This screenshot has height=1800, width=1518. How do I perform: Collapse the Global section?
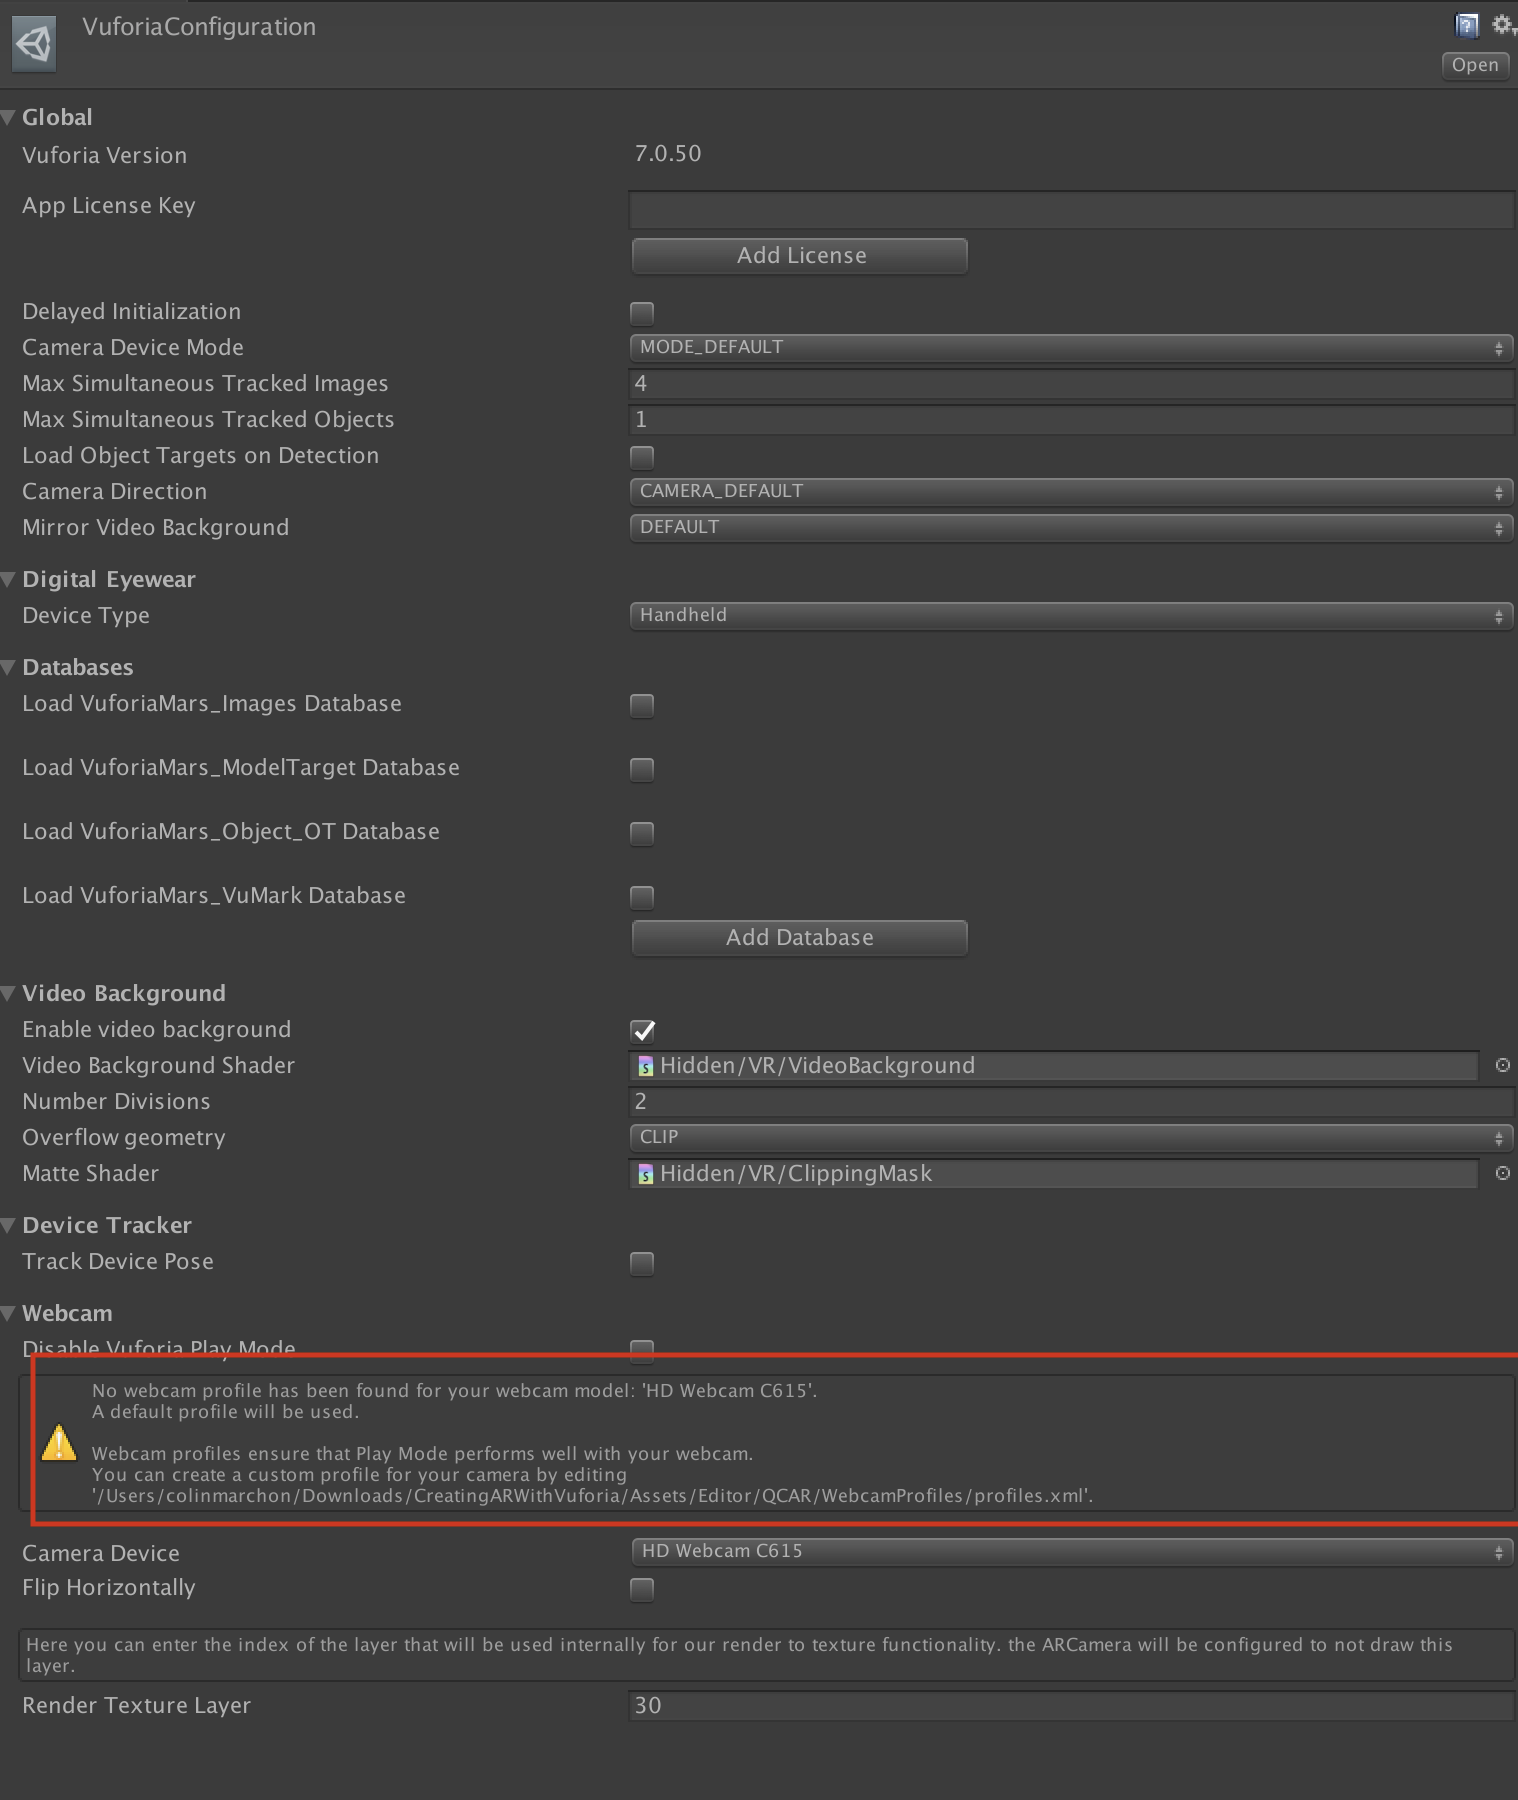tap(8, 118)
